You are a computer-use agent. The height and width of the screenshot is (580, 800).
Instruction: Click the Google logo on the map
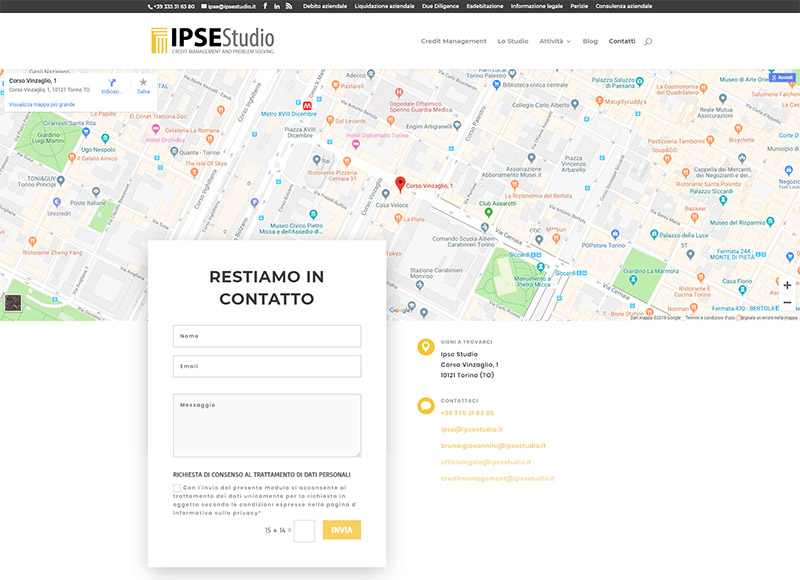pos(399,310)
